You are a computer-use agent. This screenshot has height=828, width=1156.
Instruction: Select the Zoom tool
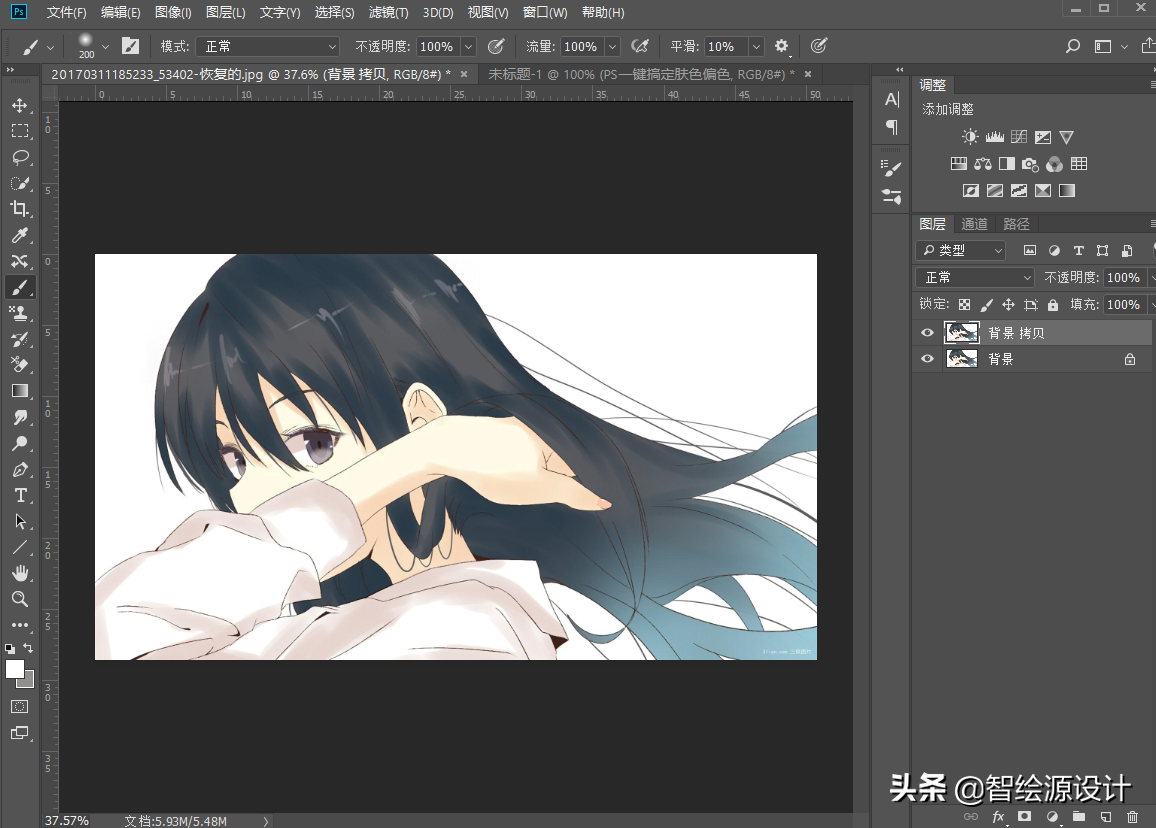pos(20,599)
